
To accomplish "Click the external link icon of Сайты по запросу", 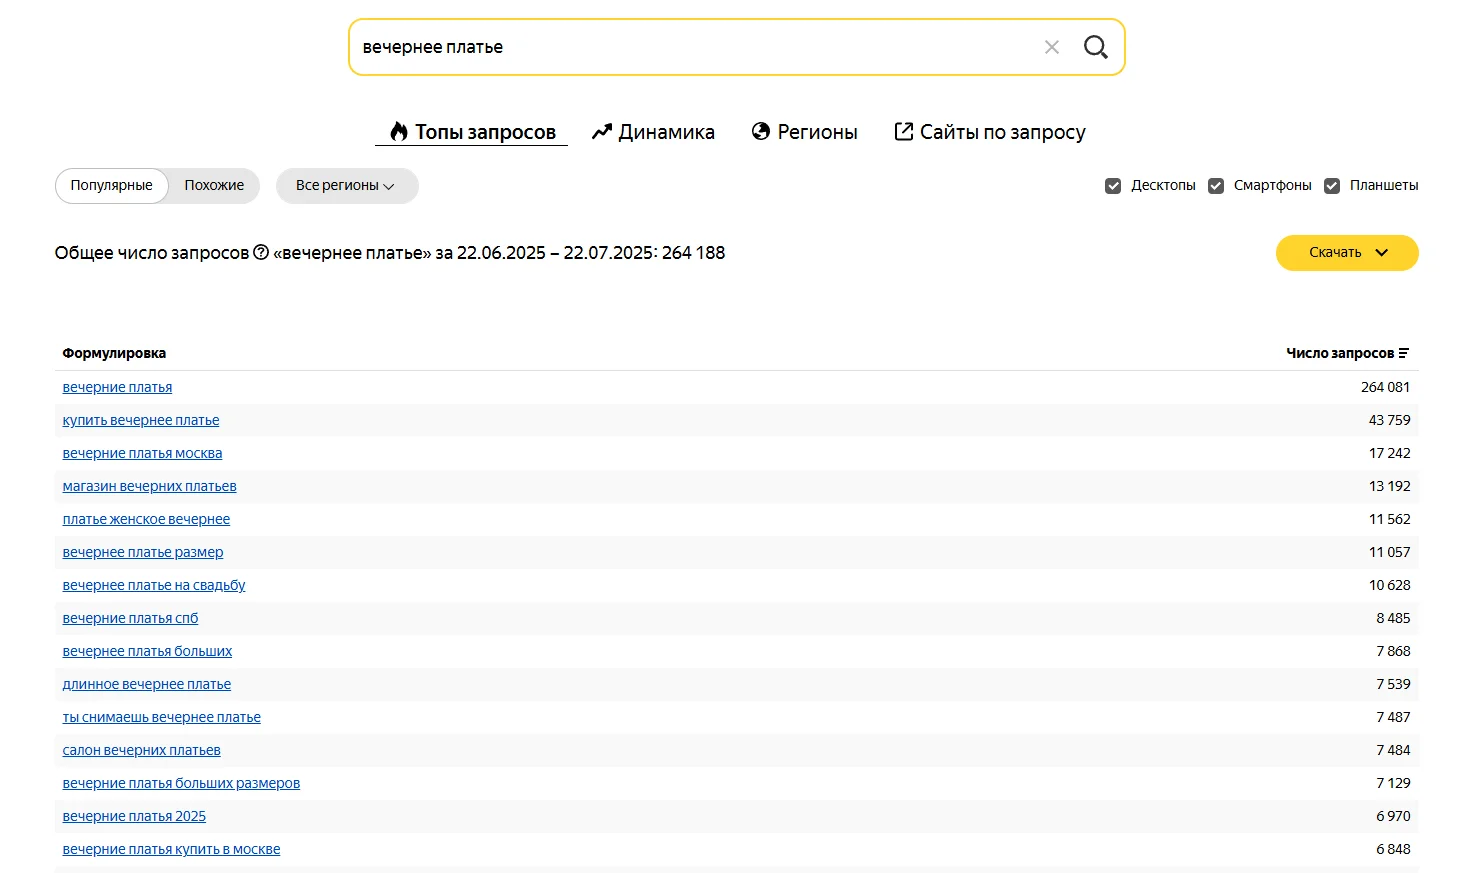I will pyautogui.click(x=903, y=132).
